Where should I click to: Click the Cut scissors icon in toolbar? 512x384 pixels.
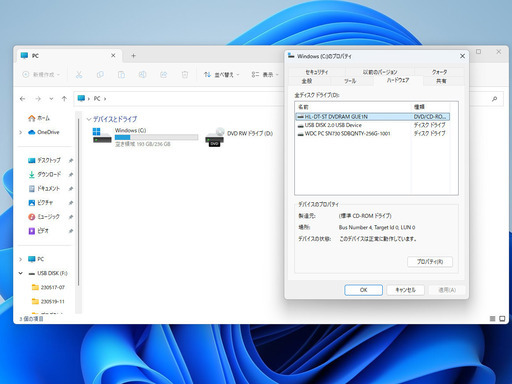click(79, 75)
